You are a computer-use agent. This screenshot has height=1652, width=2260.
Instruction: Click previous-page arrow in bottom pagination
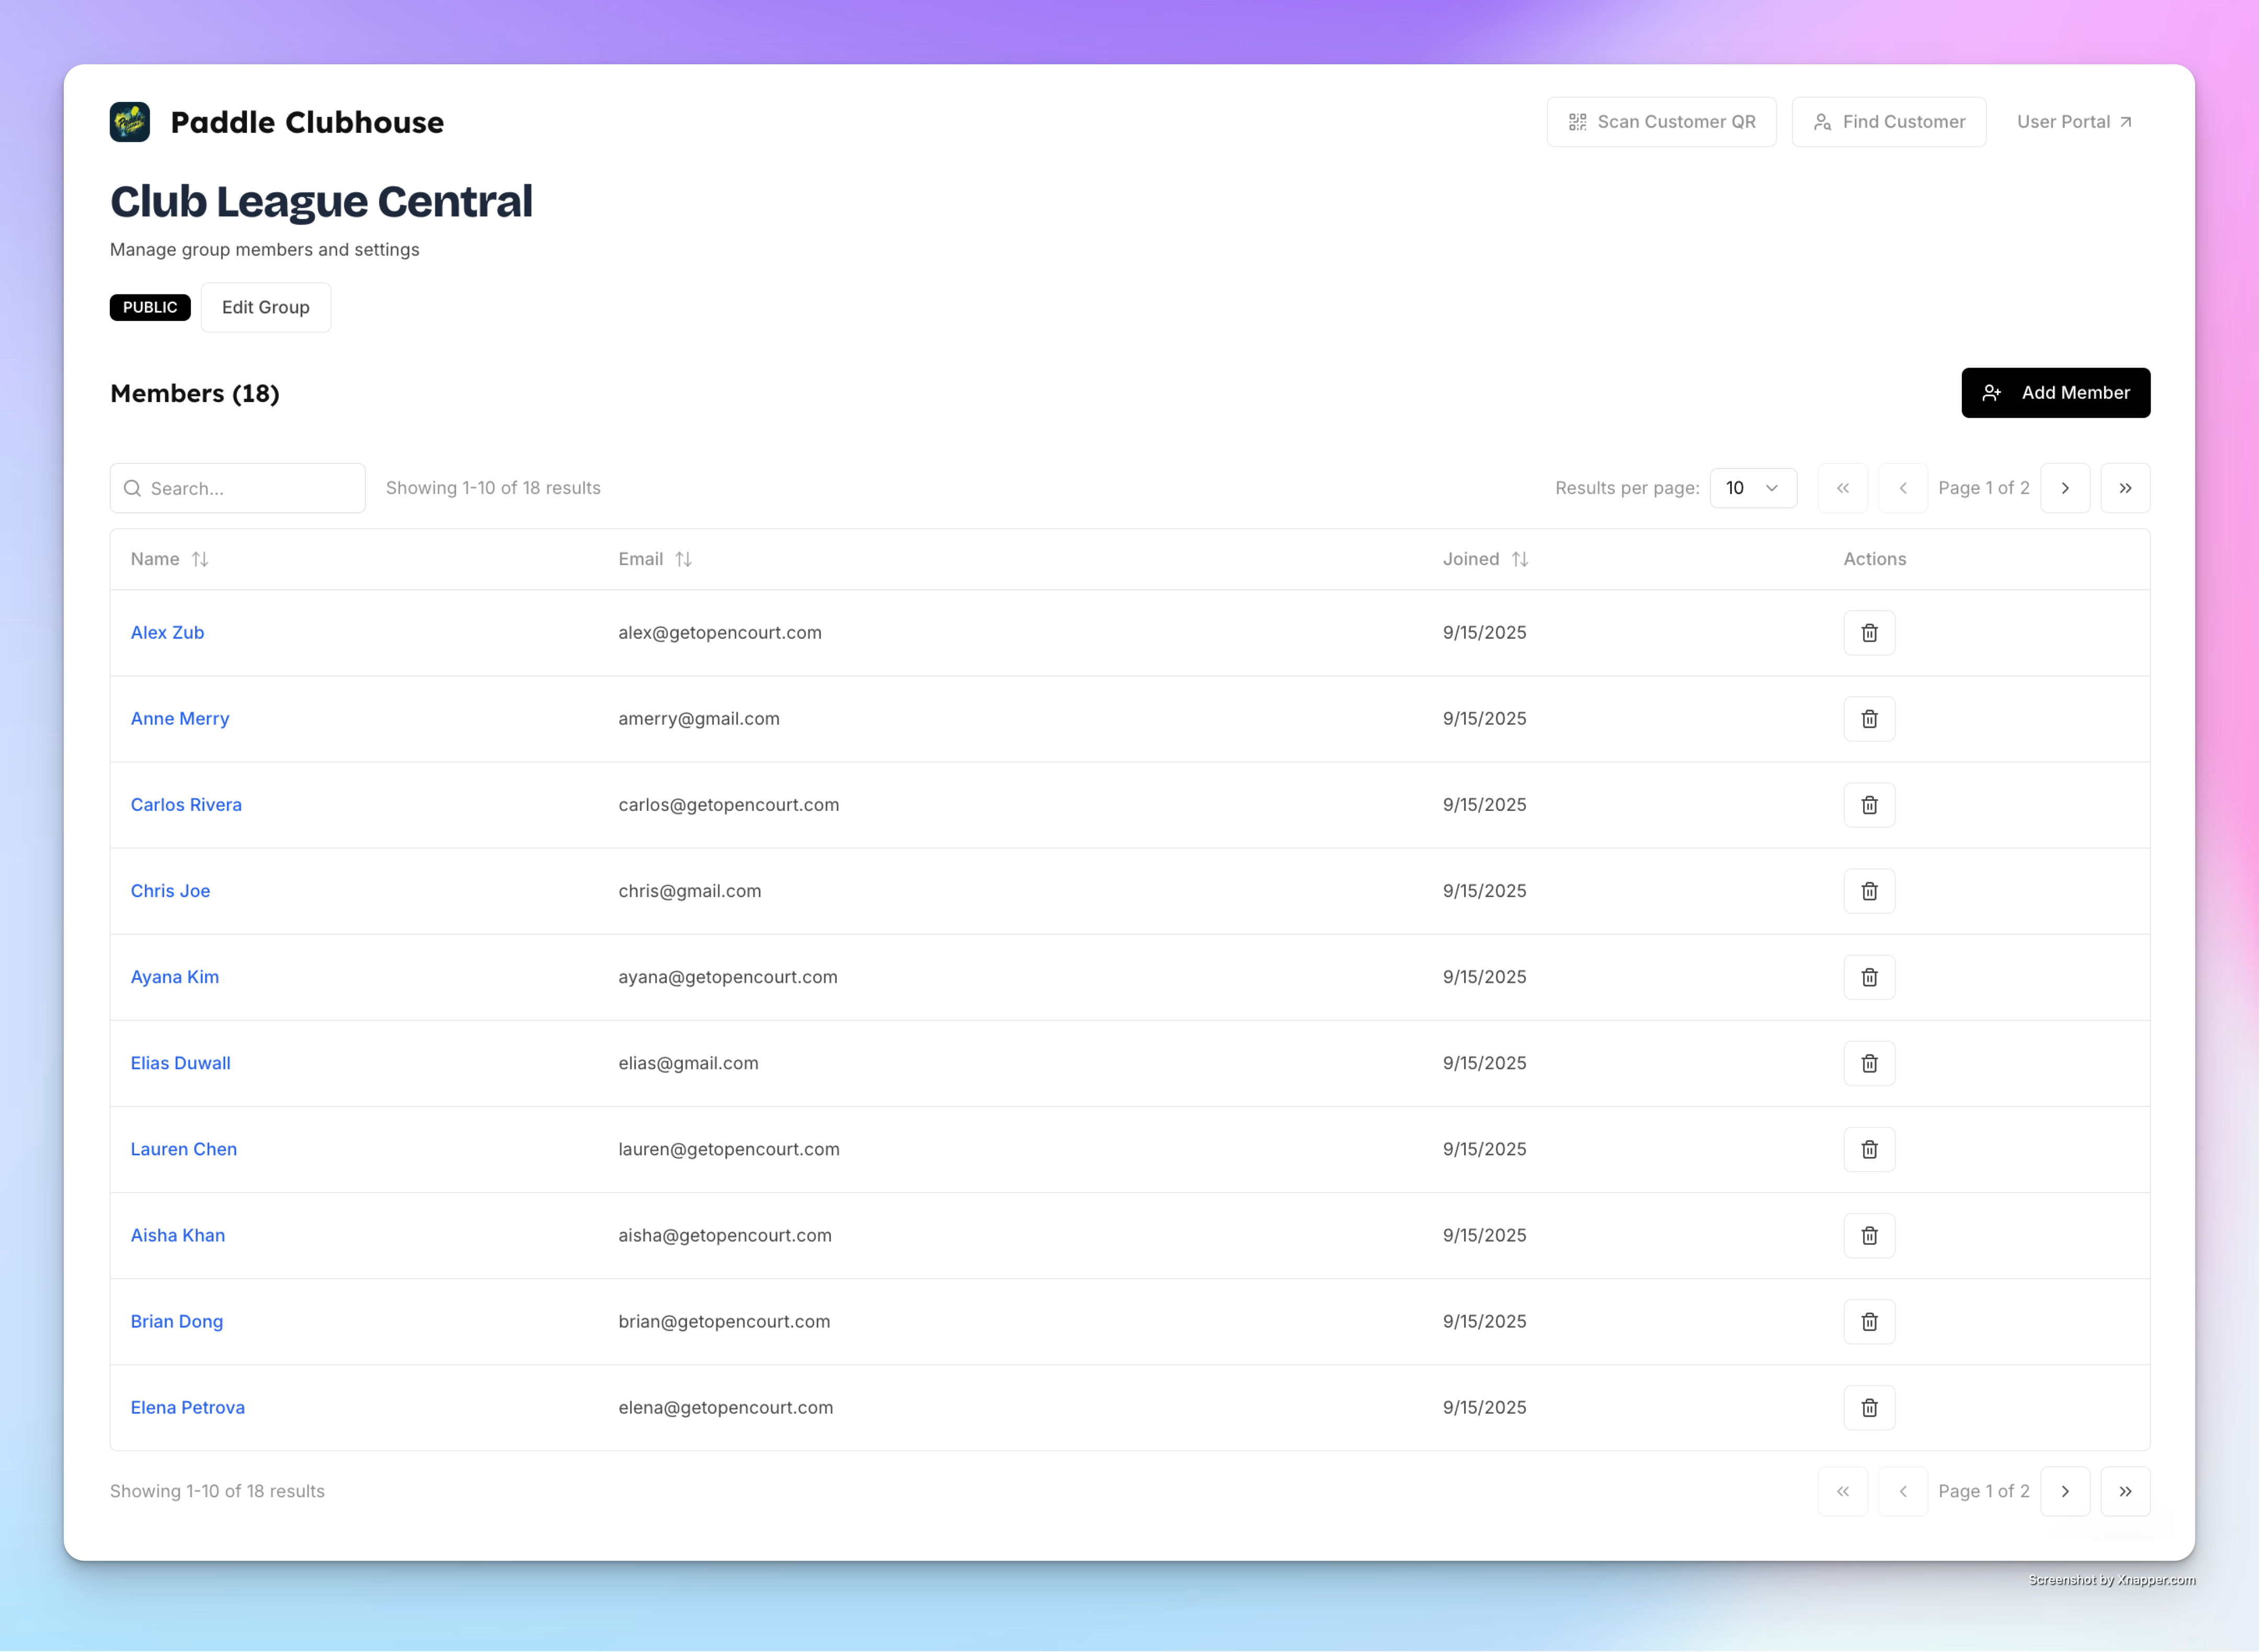1903,1491
